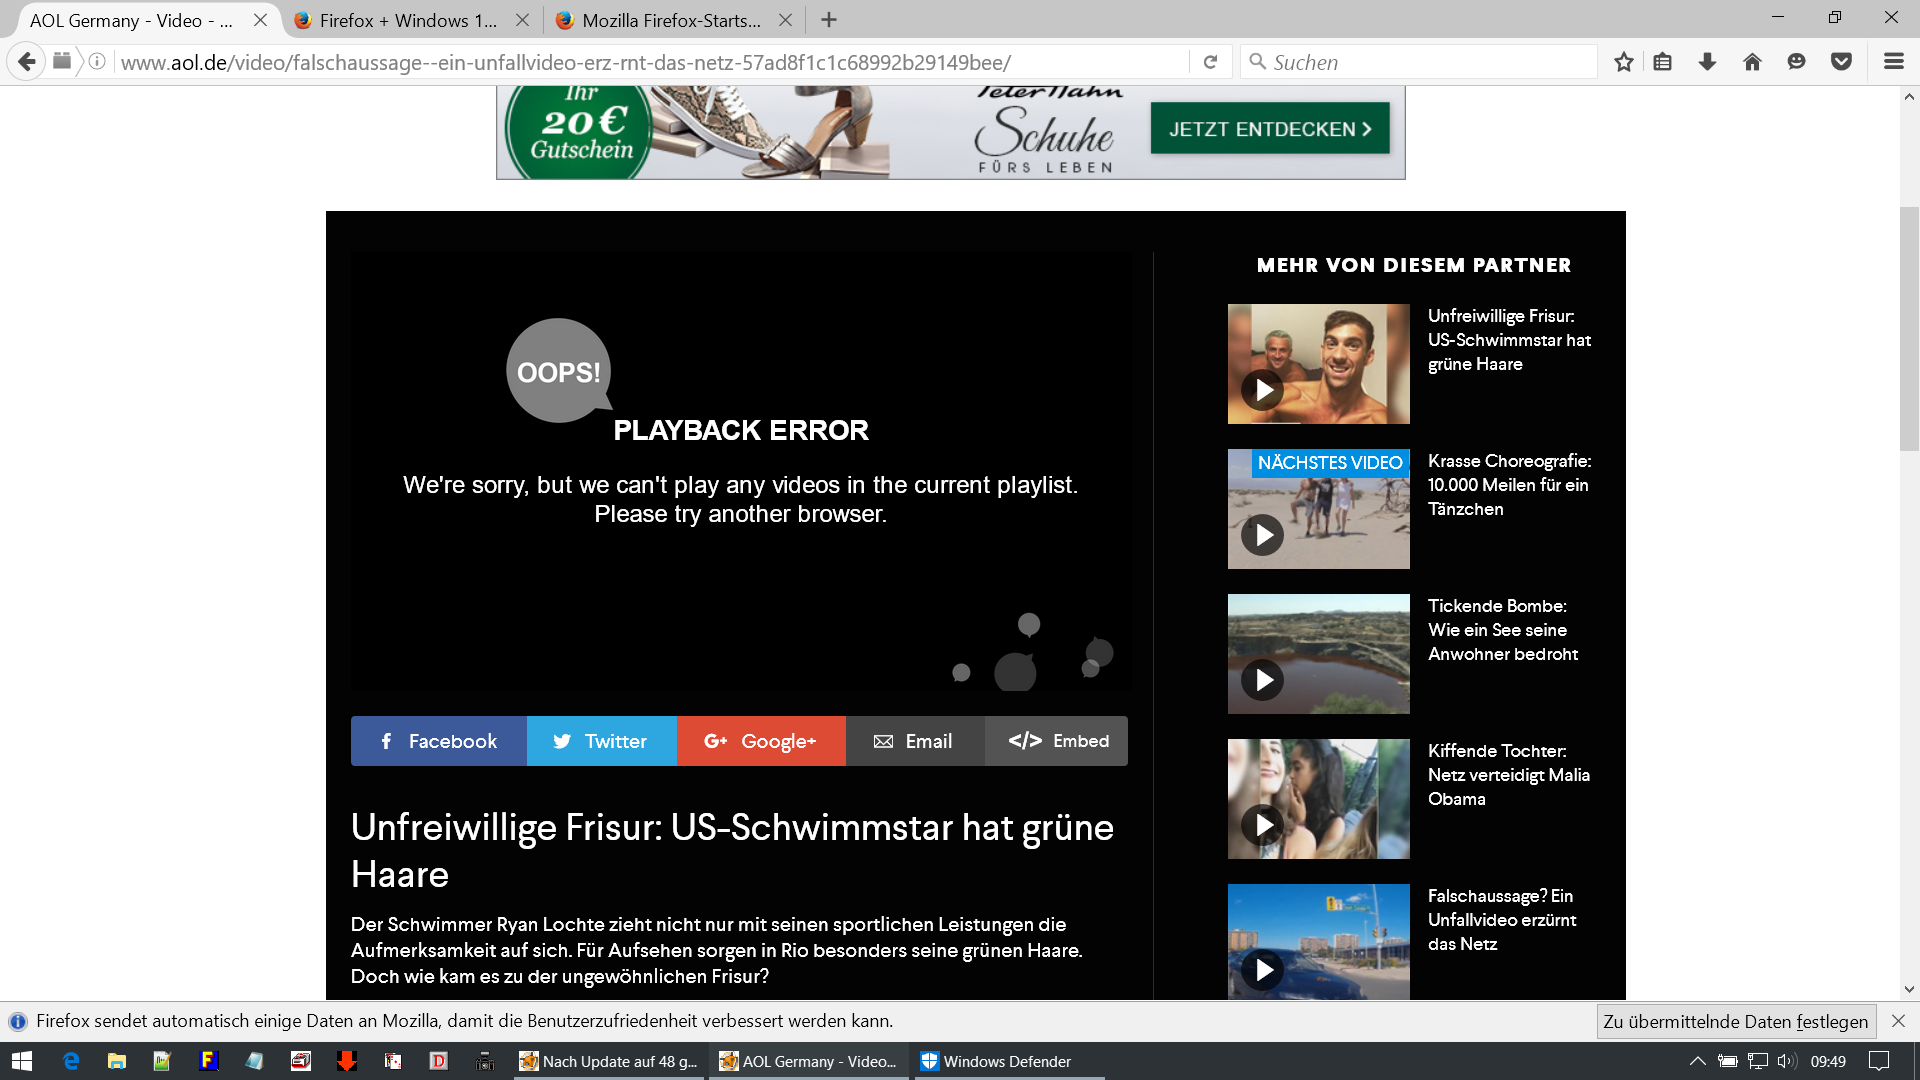Share the video on Facebook
The image size is (1920, 1080).
438,741
